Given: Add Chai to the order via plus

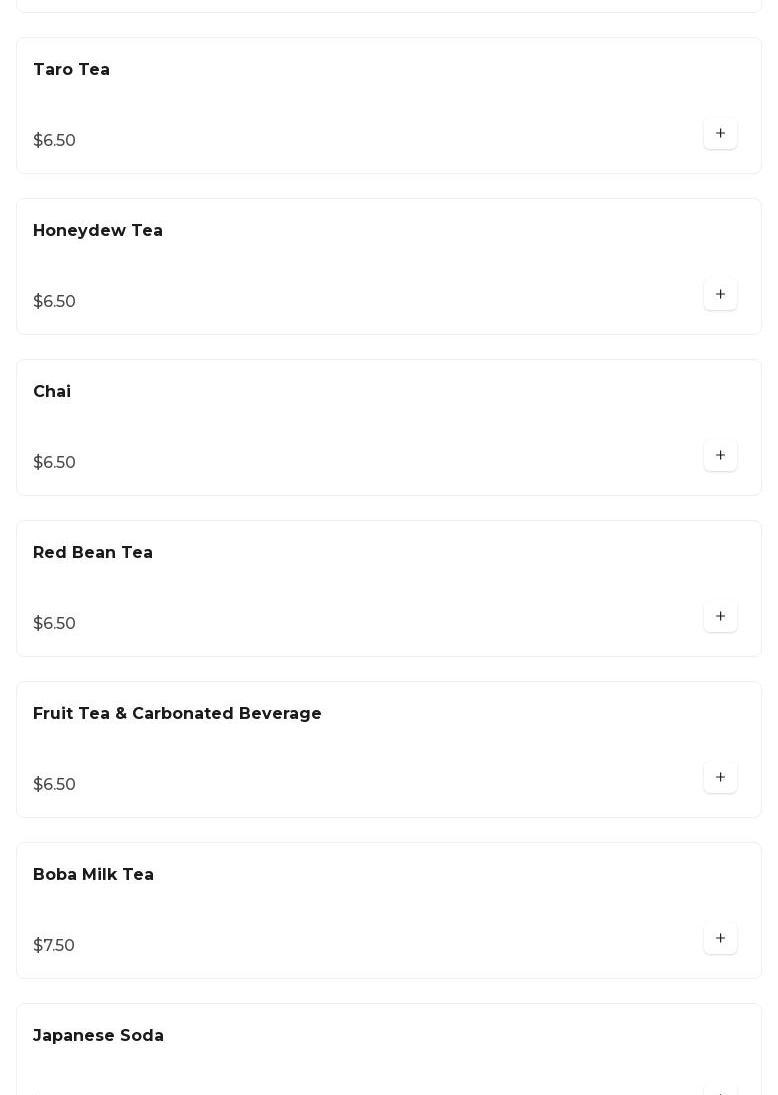Looking at the screenshot, I should (720, 455).
